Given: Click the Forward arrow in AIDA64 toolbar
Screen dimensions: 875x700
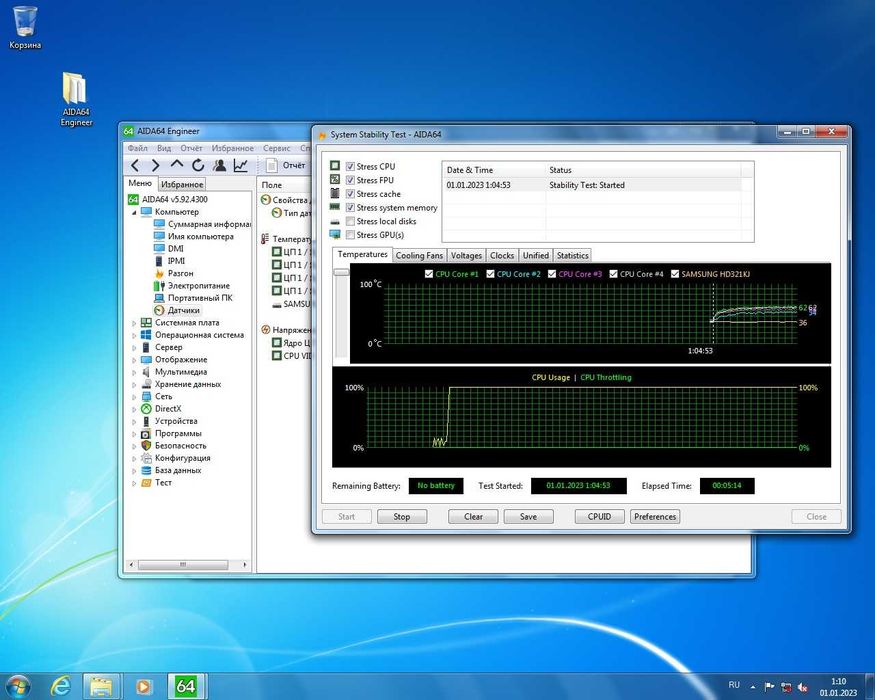Looking at the screenshot, I should point(156,165).
